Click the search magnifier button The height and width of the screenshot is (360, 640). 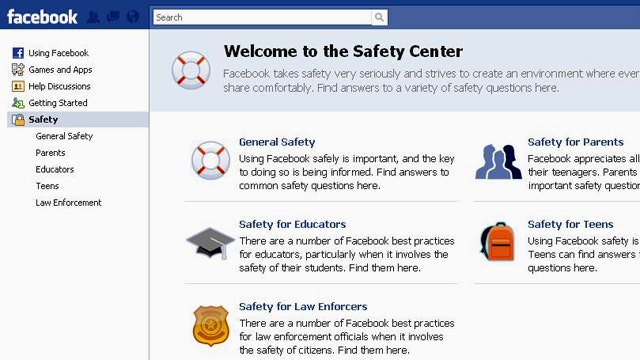379,17
